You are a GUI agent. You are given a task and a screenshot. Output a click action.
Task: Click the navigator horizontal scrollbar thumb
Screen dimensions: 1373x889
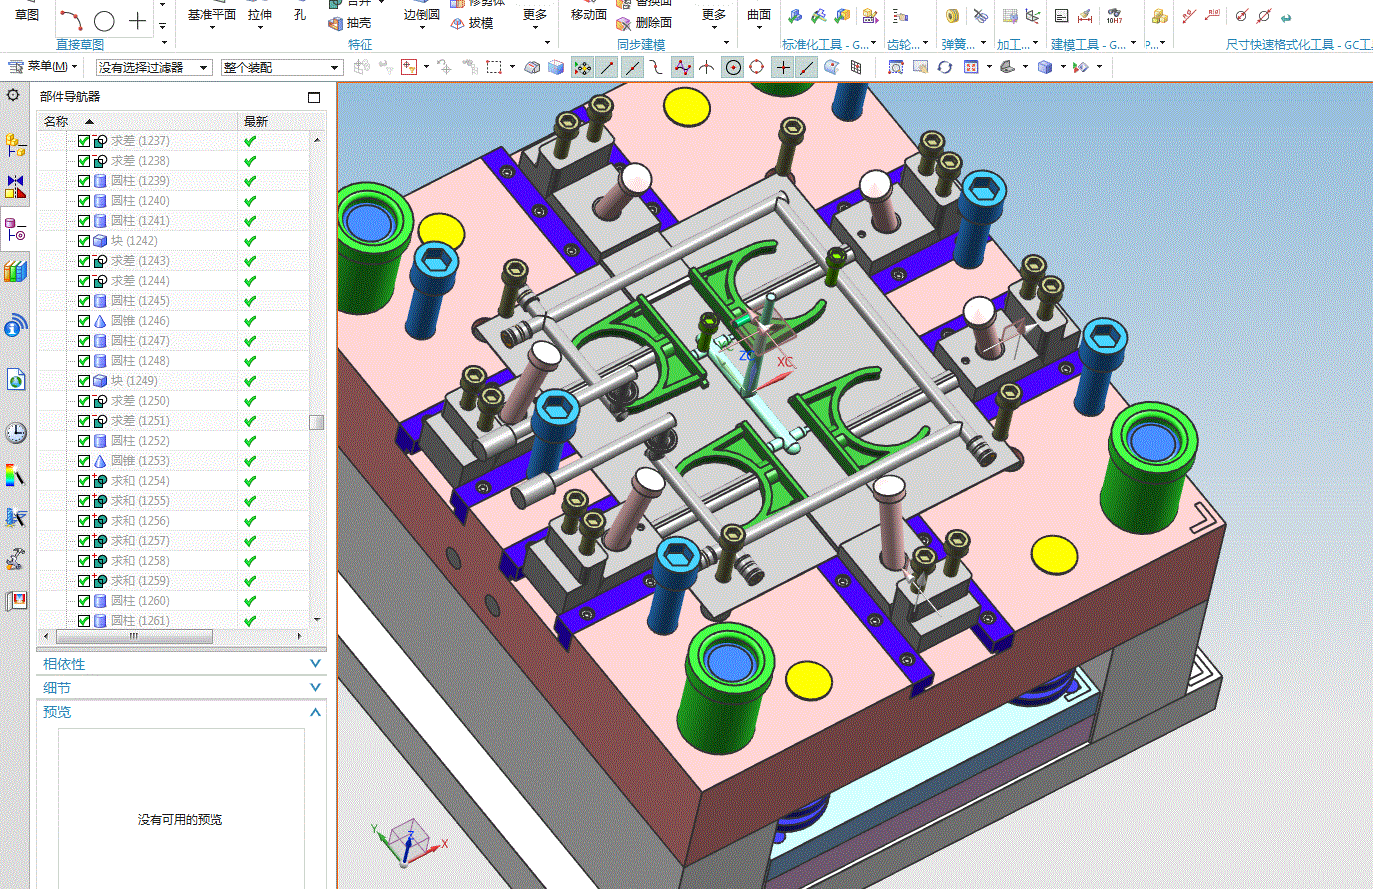(x=134, y=636)
